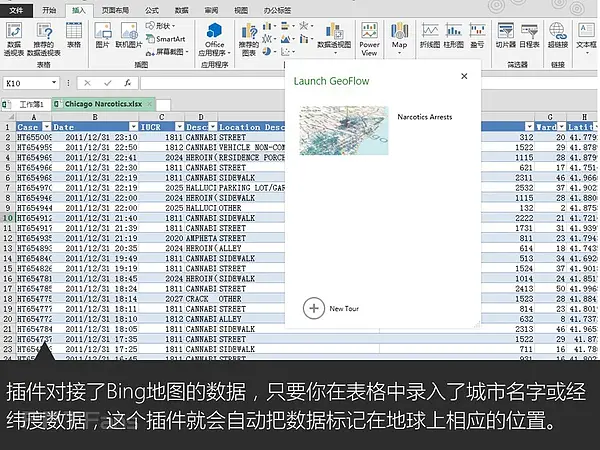Screen dimensions: 600x450
Task: Open Recommended PivotTables (推荐的数据透视表)
Action: 45,34
